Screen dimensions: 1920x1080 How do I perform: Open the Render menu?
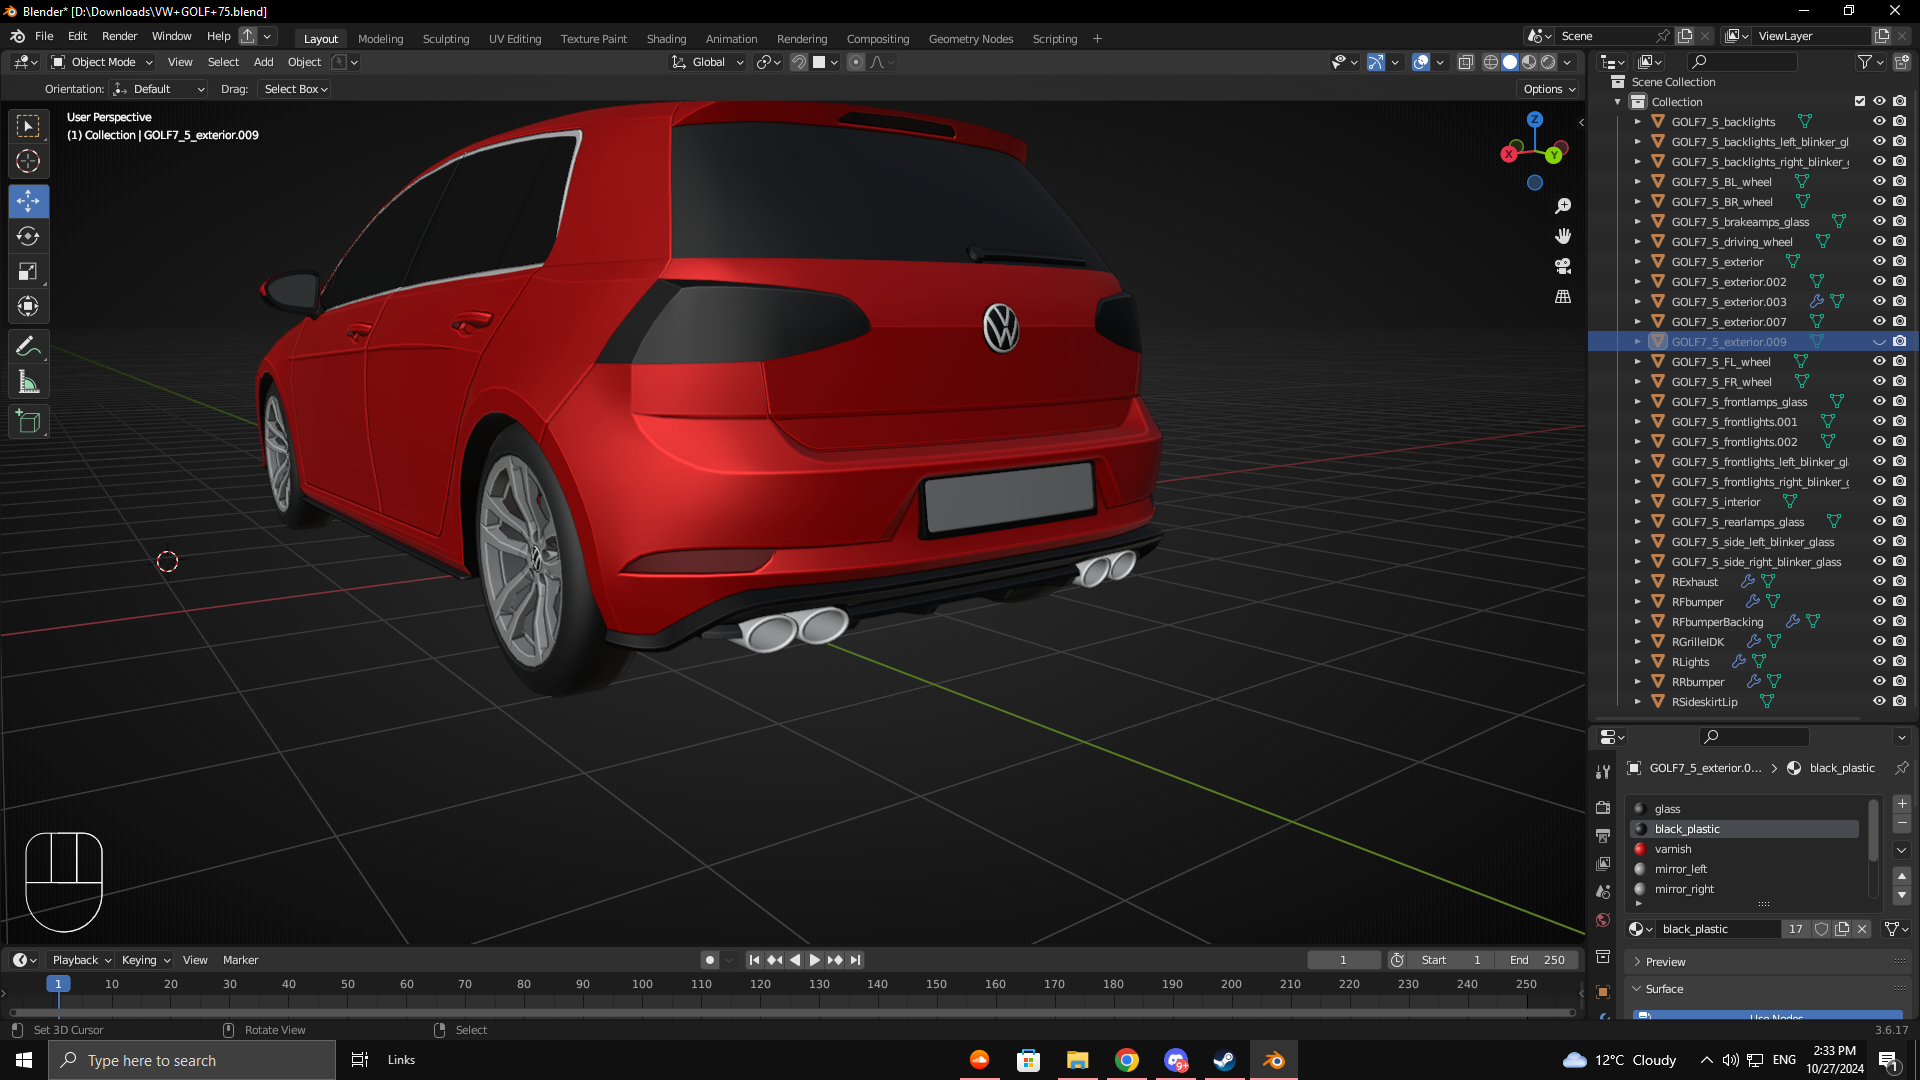point(119,36)
